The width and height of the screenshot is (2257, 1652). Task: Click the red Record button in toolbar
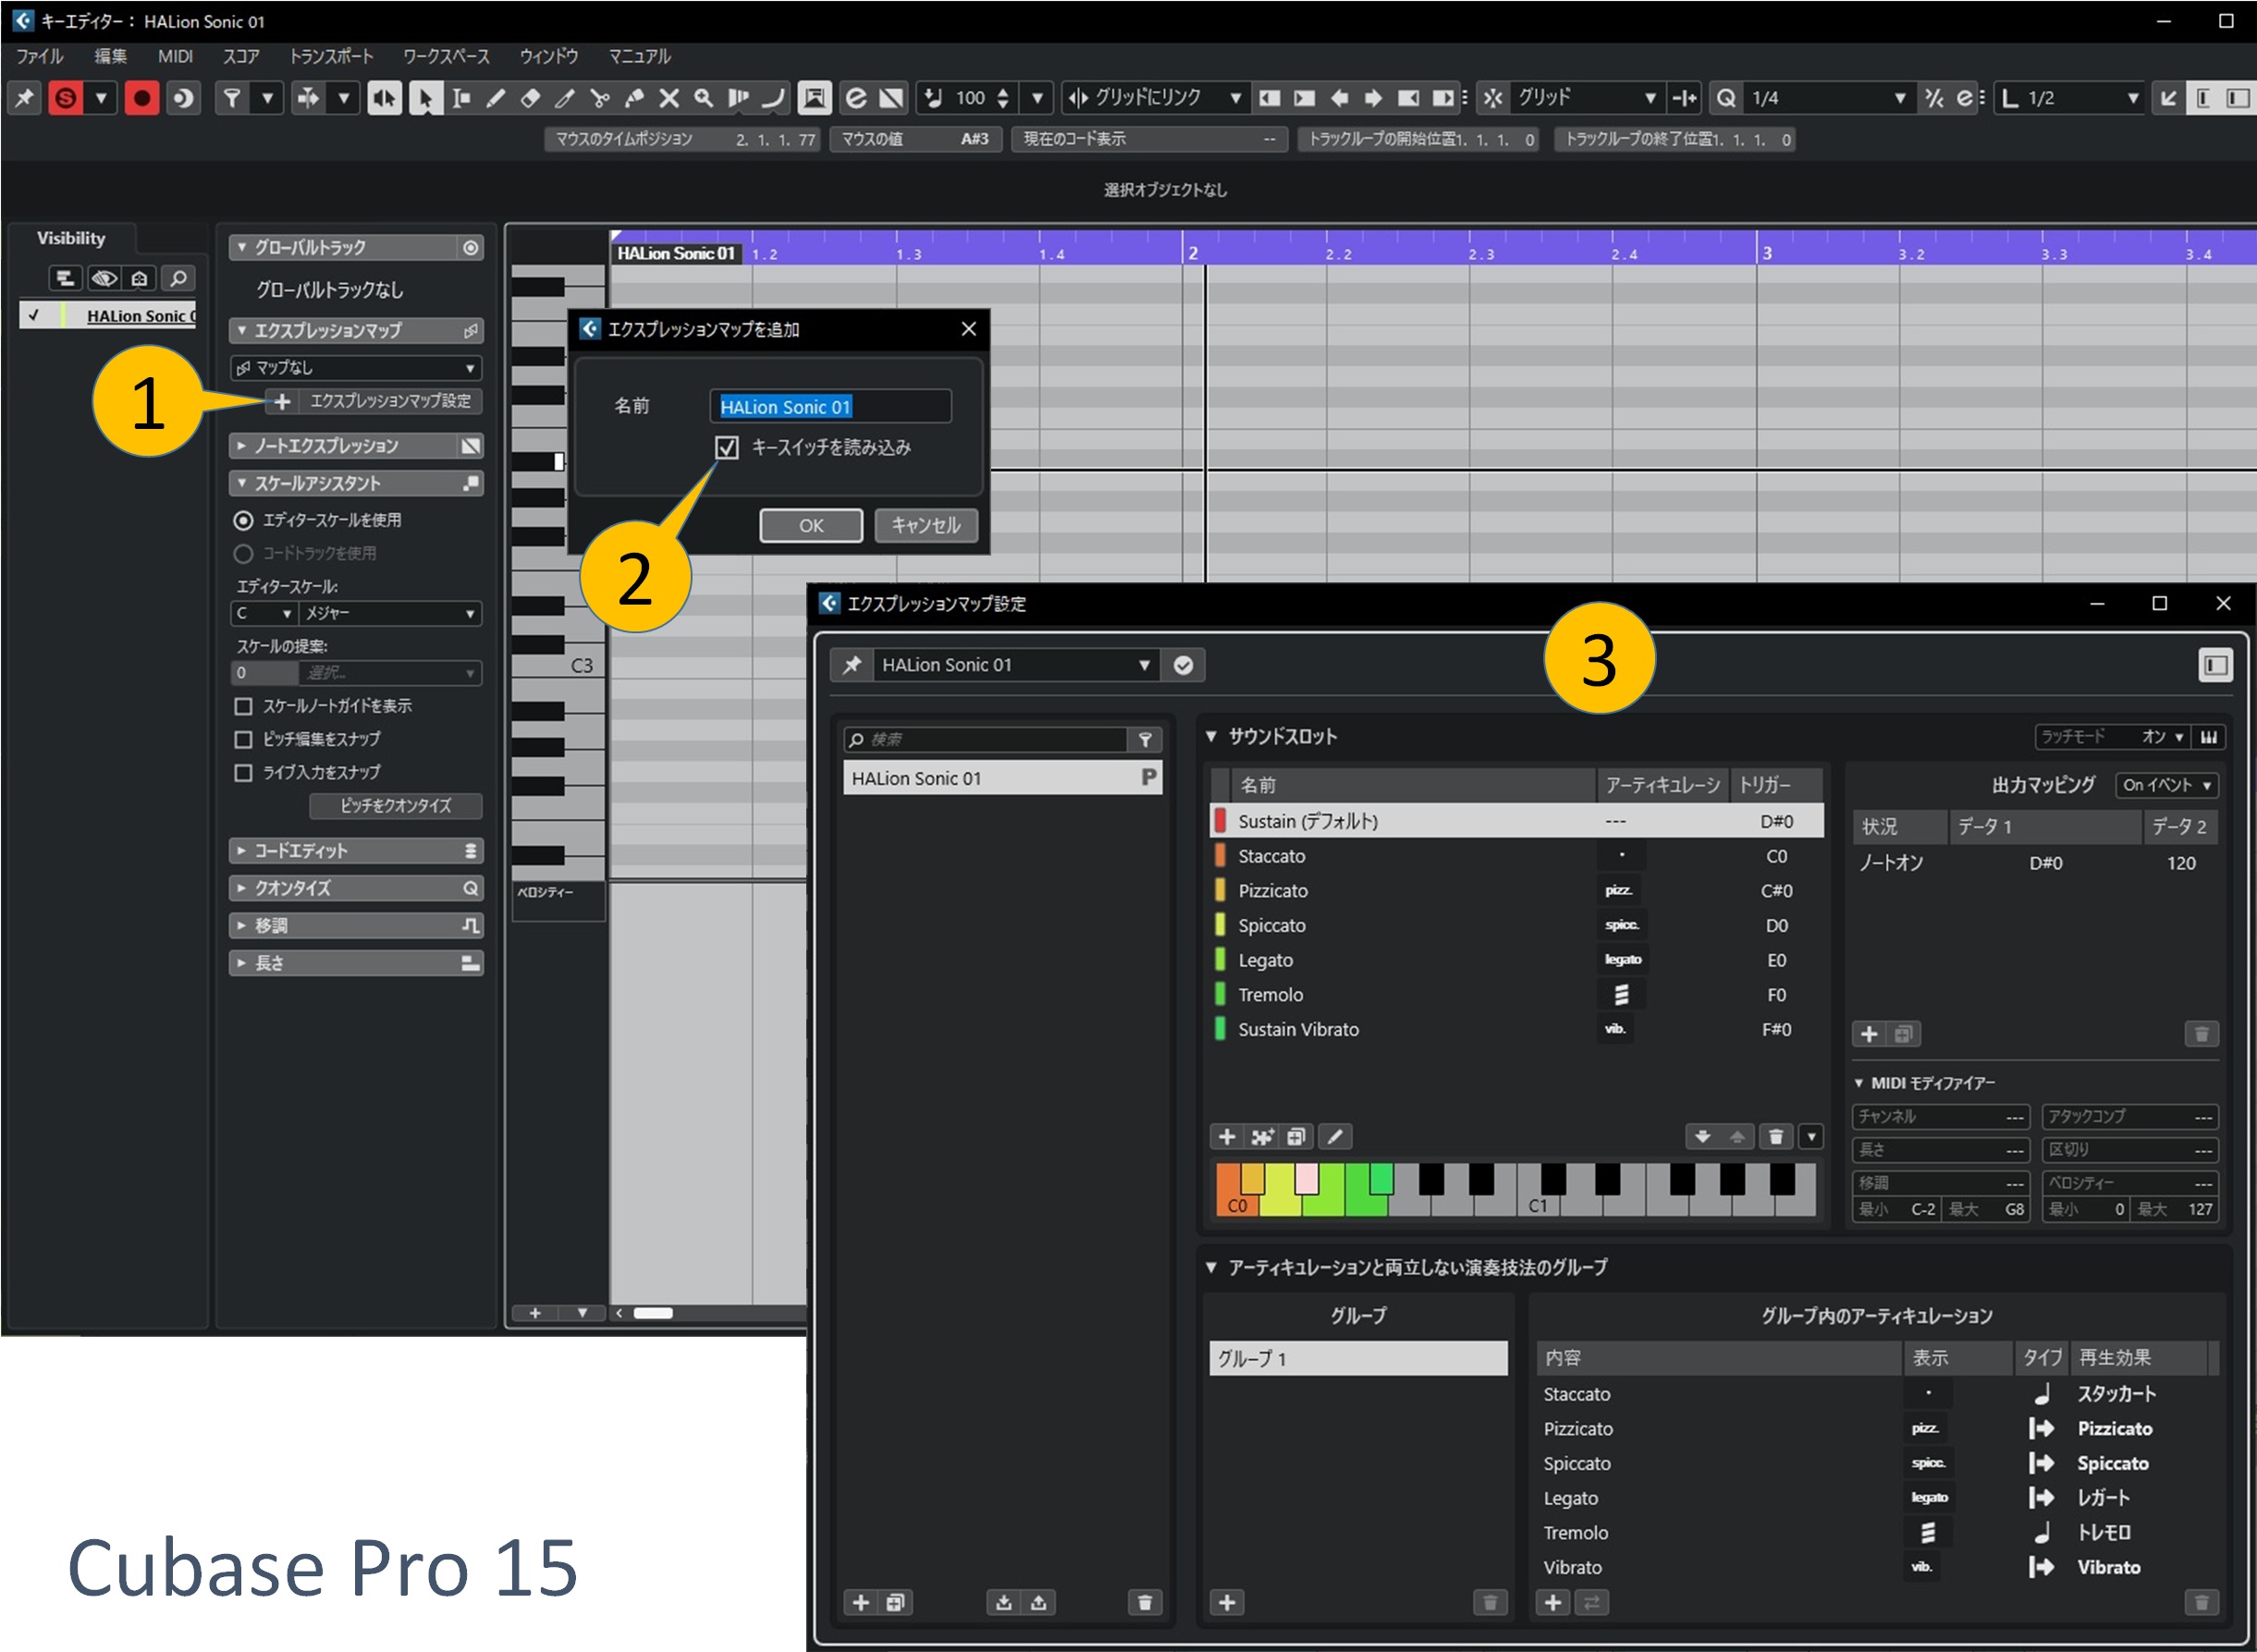[142, 98]
